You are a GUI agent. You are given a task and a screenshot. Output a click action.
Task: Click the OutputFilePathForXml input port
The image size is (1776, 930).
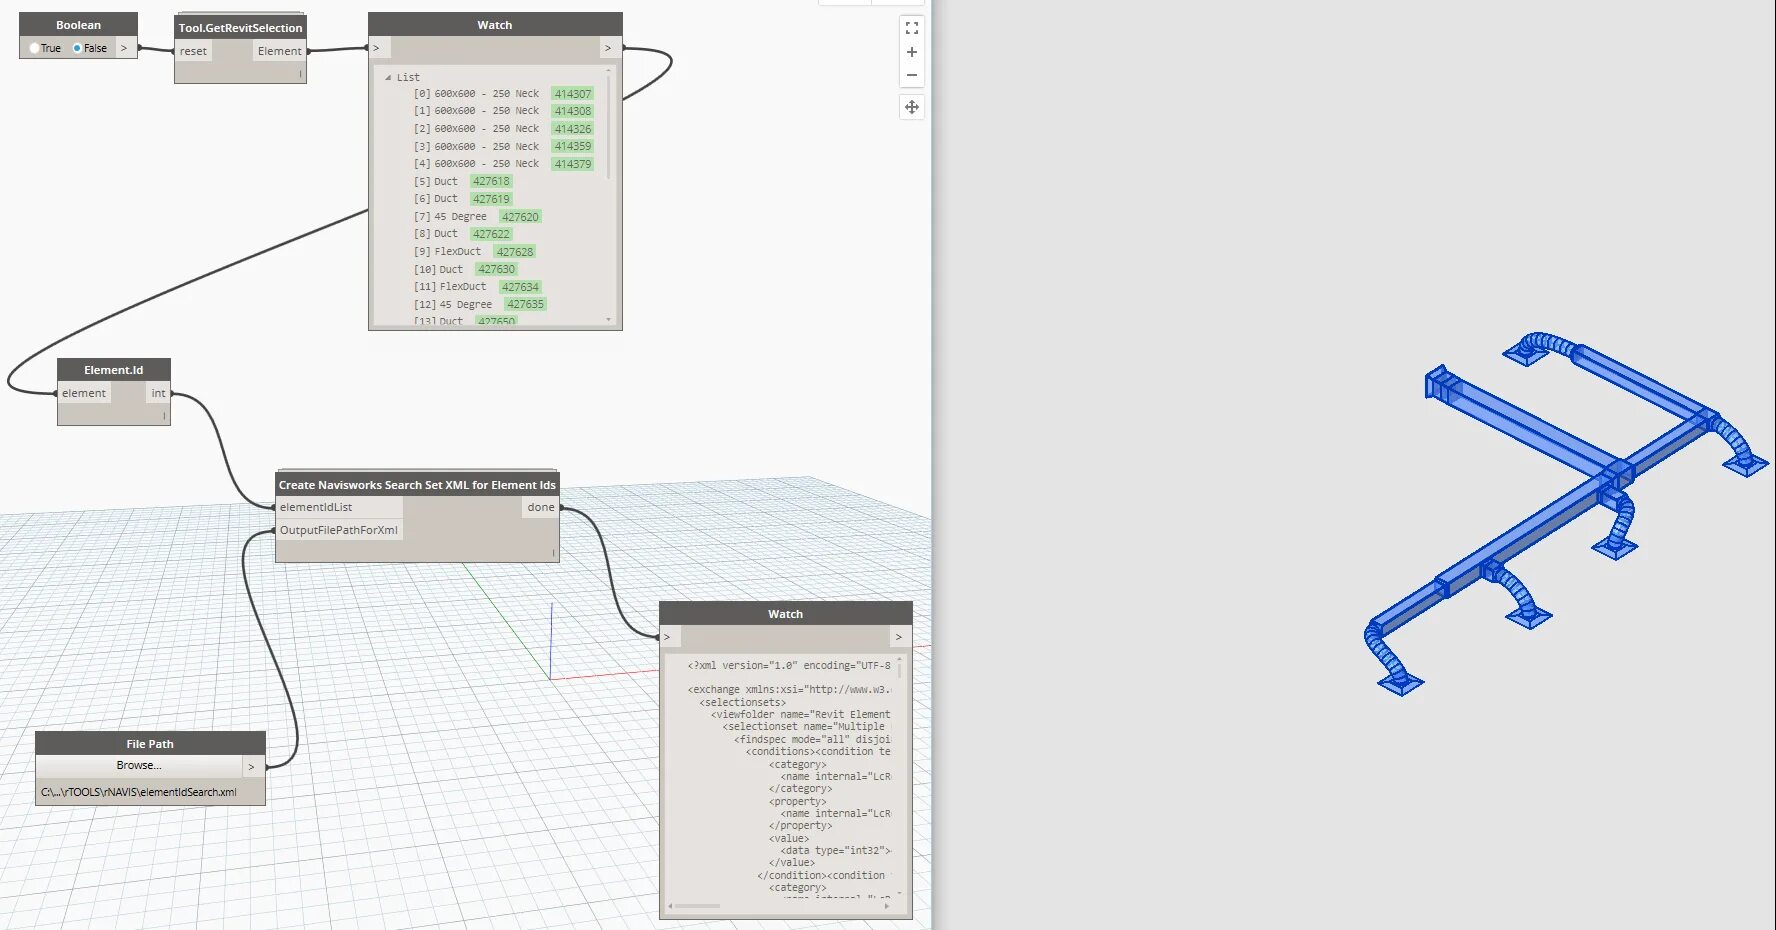pyautogui.click(x=339, y=530)
